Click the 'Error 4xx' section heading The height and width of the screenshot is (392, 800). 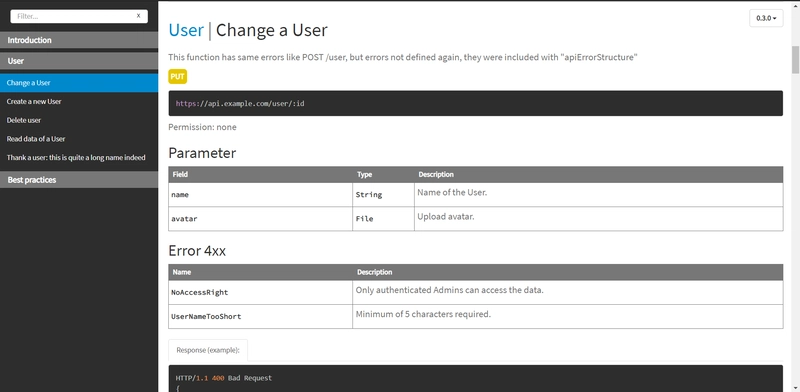coord(197,251)
